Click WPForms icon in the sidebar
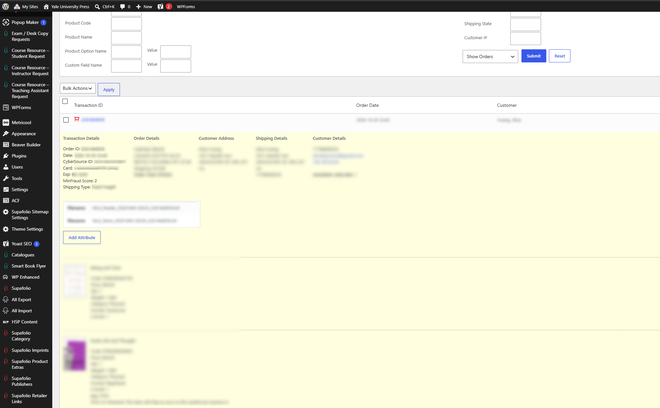The image size is (660, 408). tap(5, 107)
